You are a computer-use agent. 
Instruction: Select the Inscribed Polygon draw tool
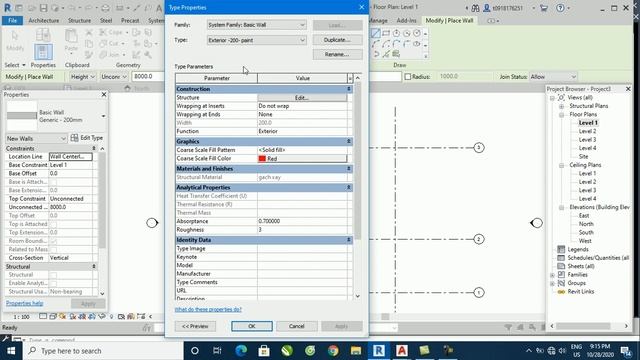point(396,33)
